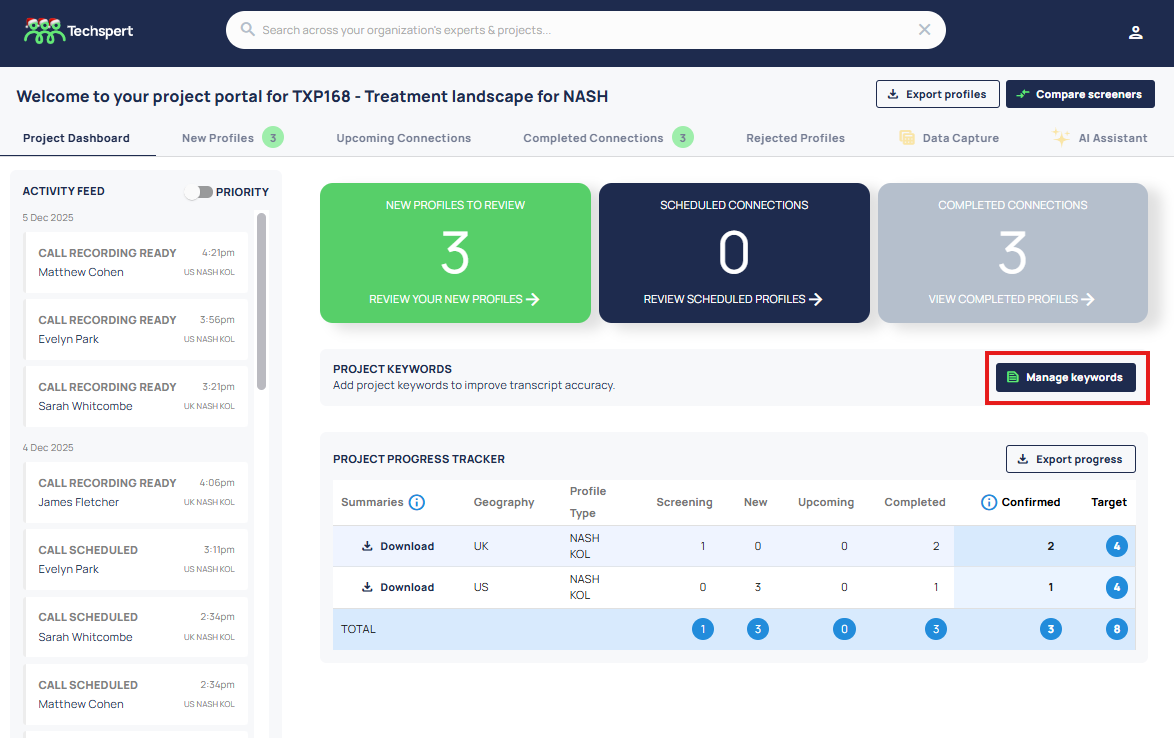Toggle the Priority switch in Activity Feed
1174x738 pixels.
(x=199, y=192)
